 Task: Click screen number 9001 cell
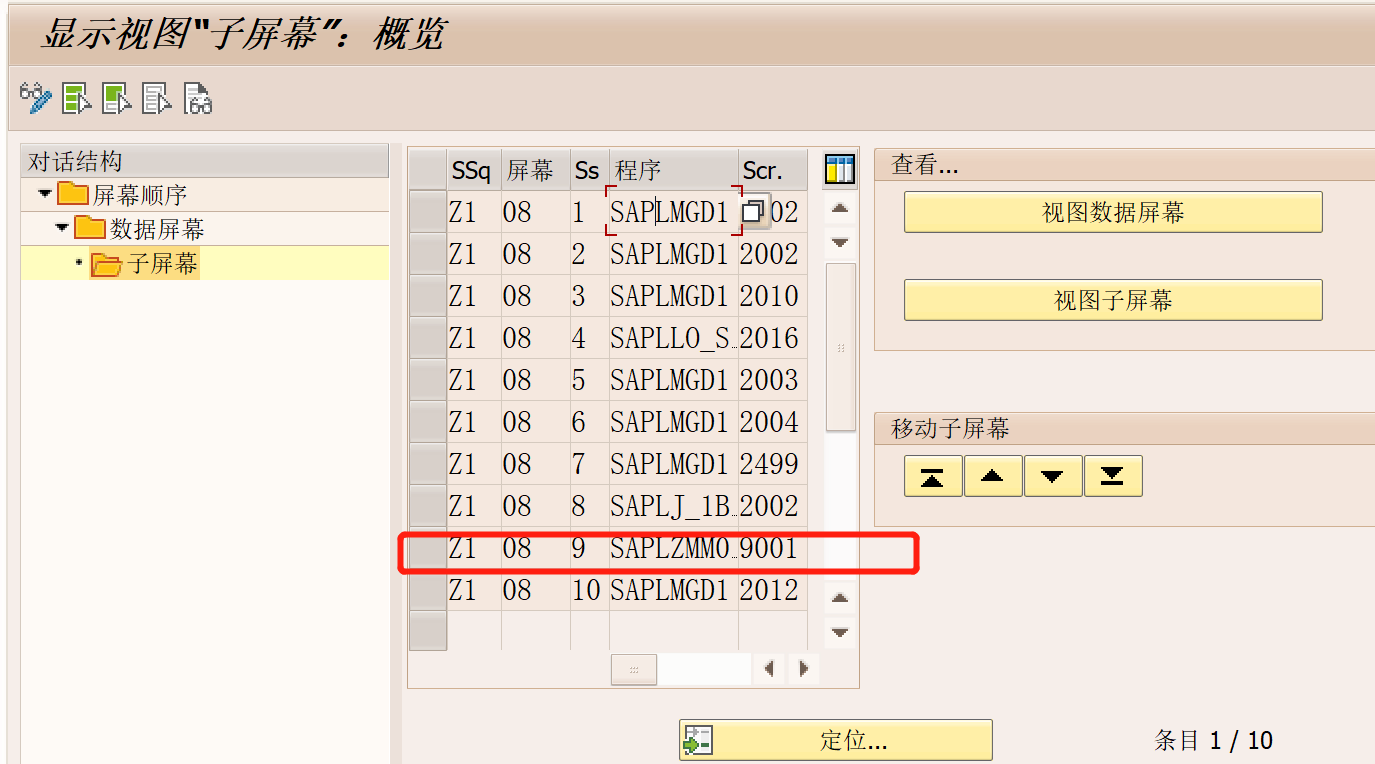[773, 548]
